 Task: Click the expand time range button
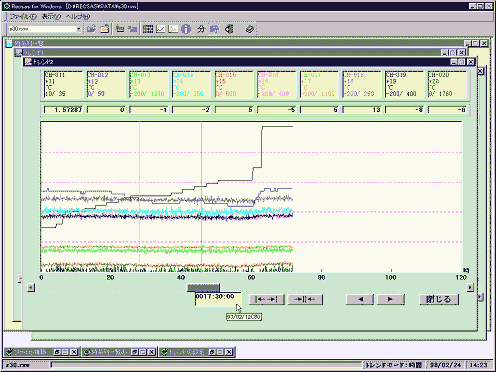pos(267,299)
